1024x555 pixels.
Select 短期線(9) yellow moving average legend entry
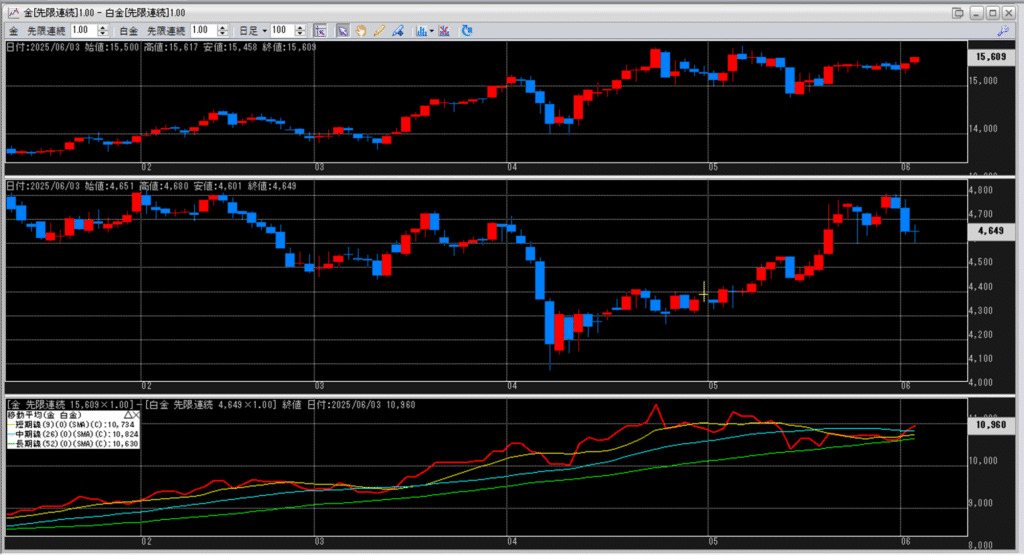[72, 423]
